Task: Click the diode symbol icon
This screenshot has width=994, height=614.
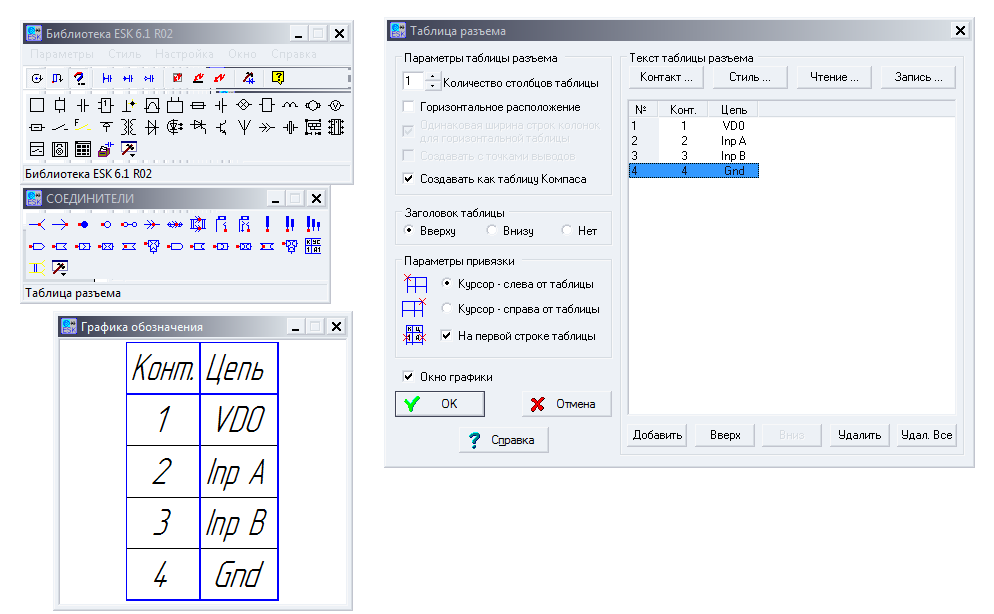Action: click(152, 127)
